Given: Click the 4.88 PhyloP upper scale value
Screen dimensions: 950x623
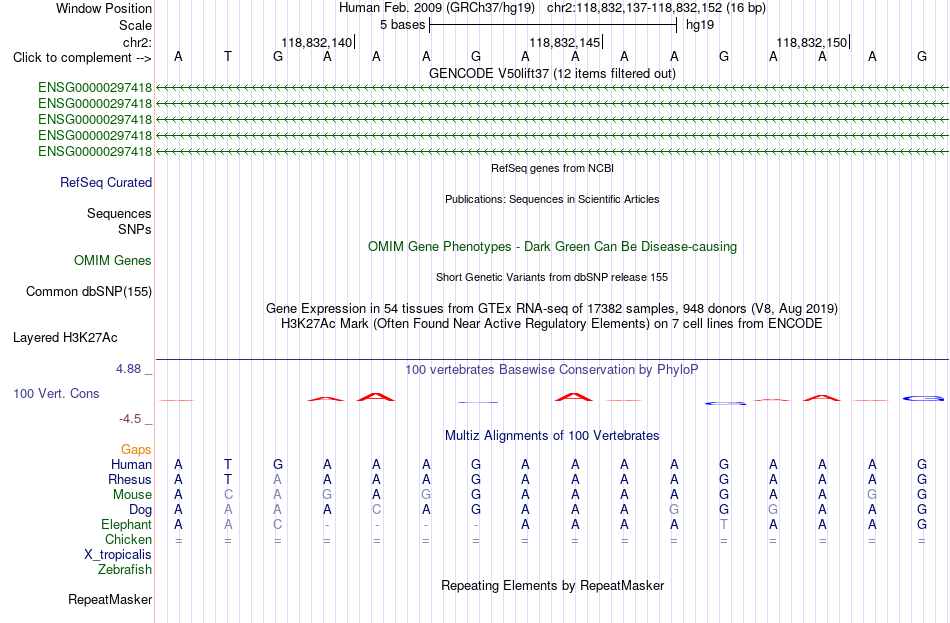Looking at the screenshot, I should pos(128,368).
